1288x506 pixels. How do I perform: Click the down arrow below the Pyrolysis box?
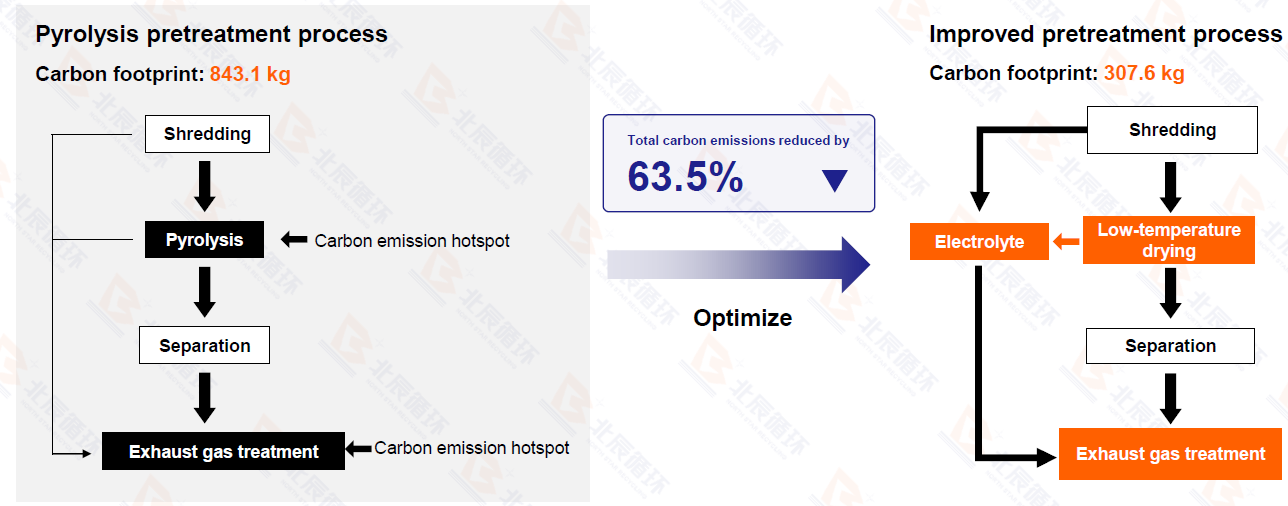205,292
